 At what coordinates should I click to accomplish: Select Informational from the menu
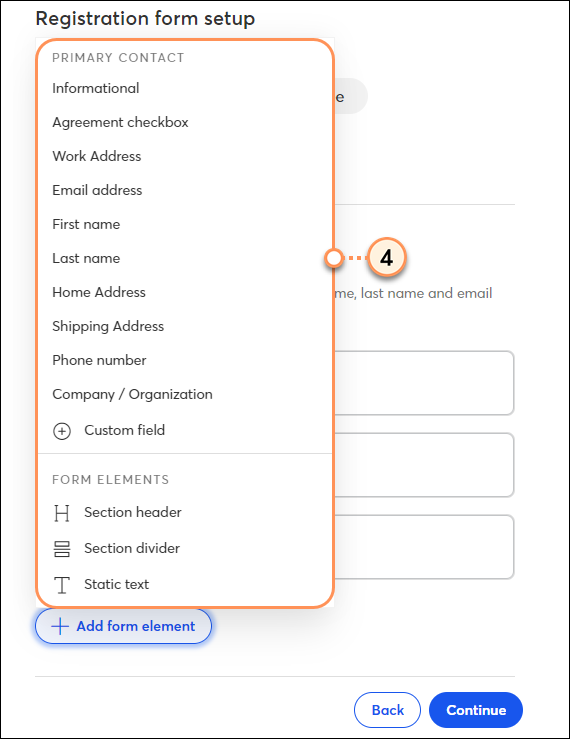(x=185, y=88)
